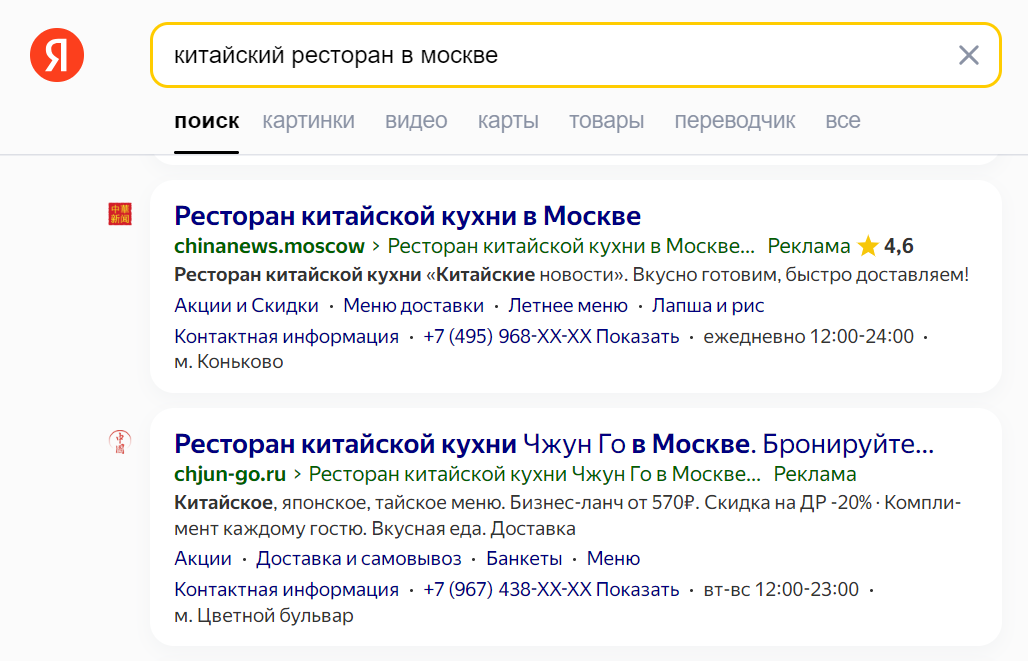Open the видео tab
The width and height of the screenshot is (1028, 661).
tap(416, 121)
